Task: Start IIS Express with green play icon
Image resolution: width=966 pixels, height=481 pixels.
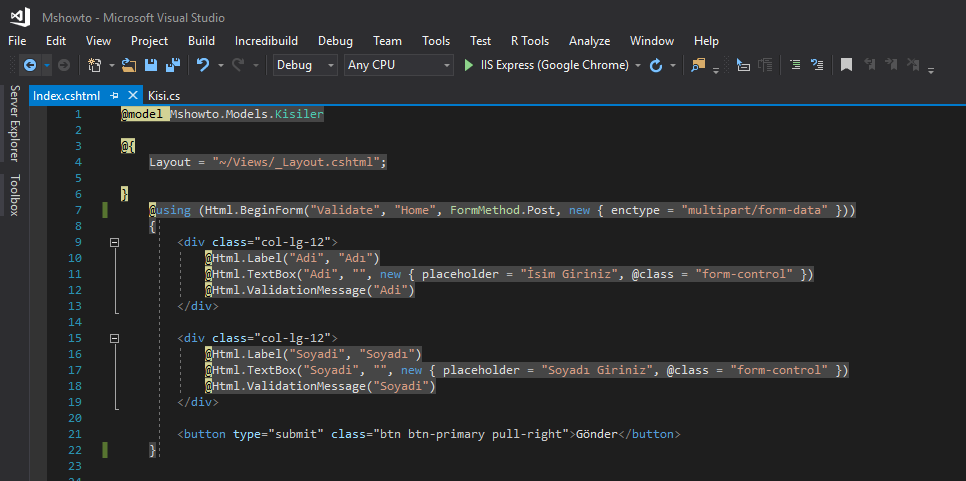Action: click(469, 65)
